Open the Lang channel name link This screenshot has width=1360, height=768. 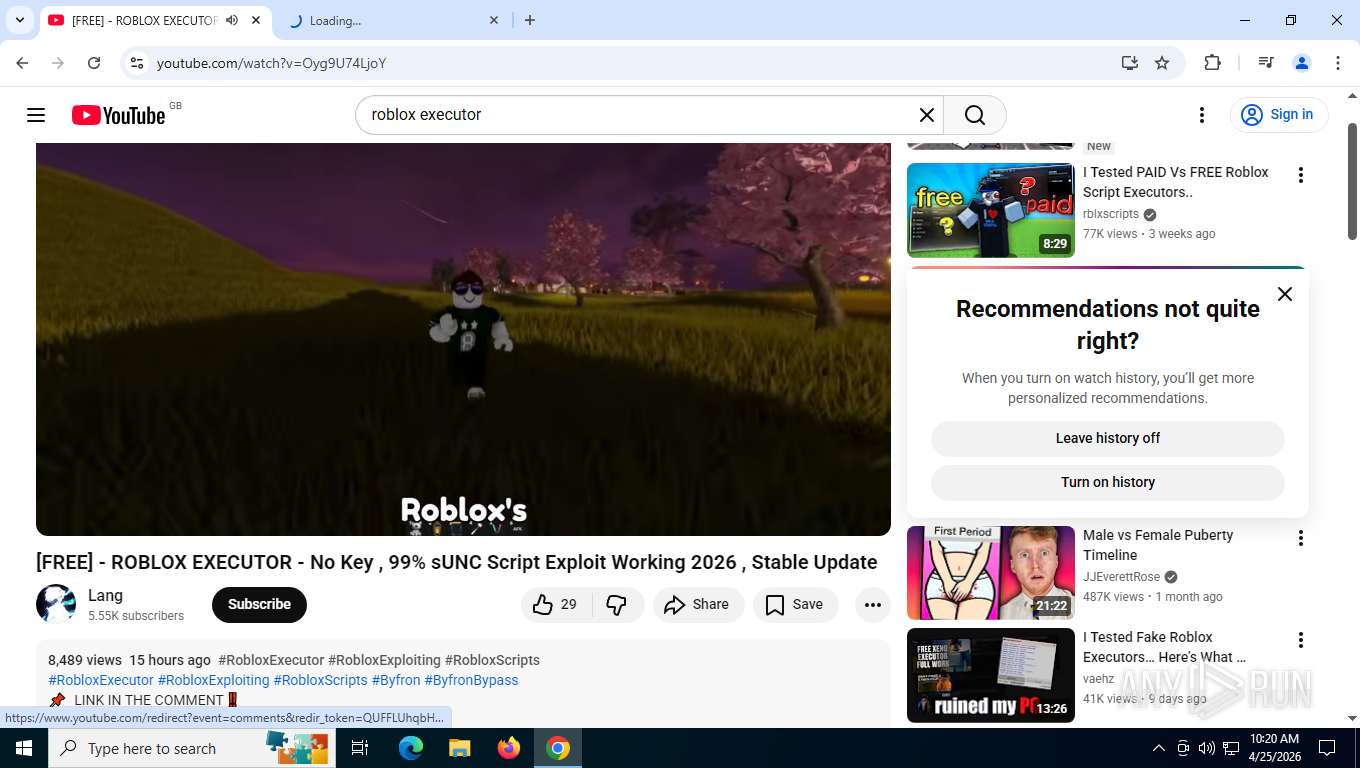click(x=105, y=596)
